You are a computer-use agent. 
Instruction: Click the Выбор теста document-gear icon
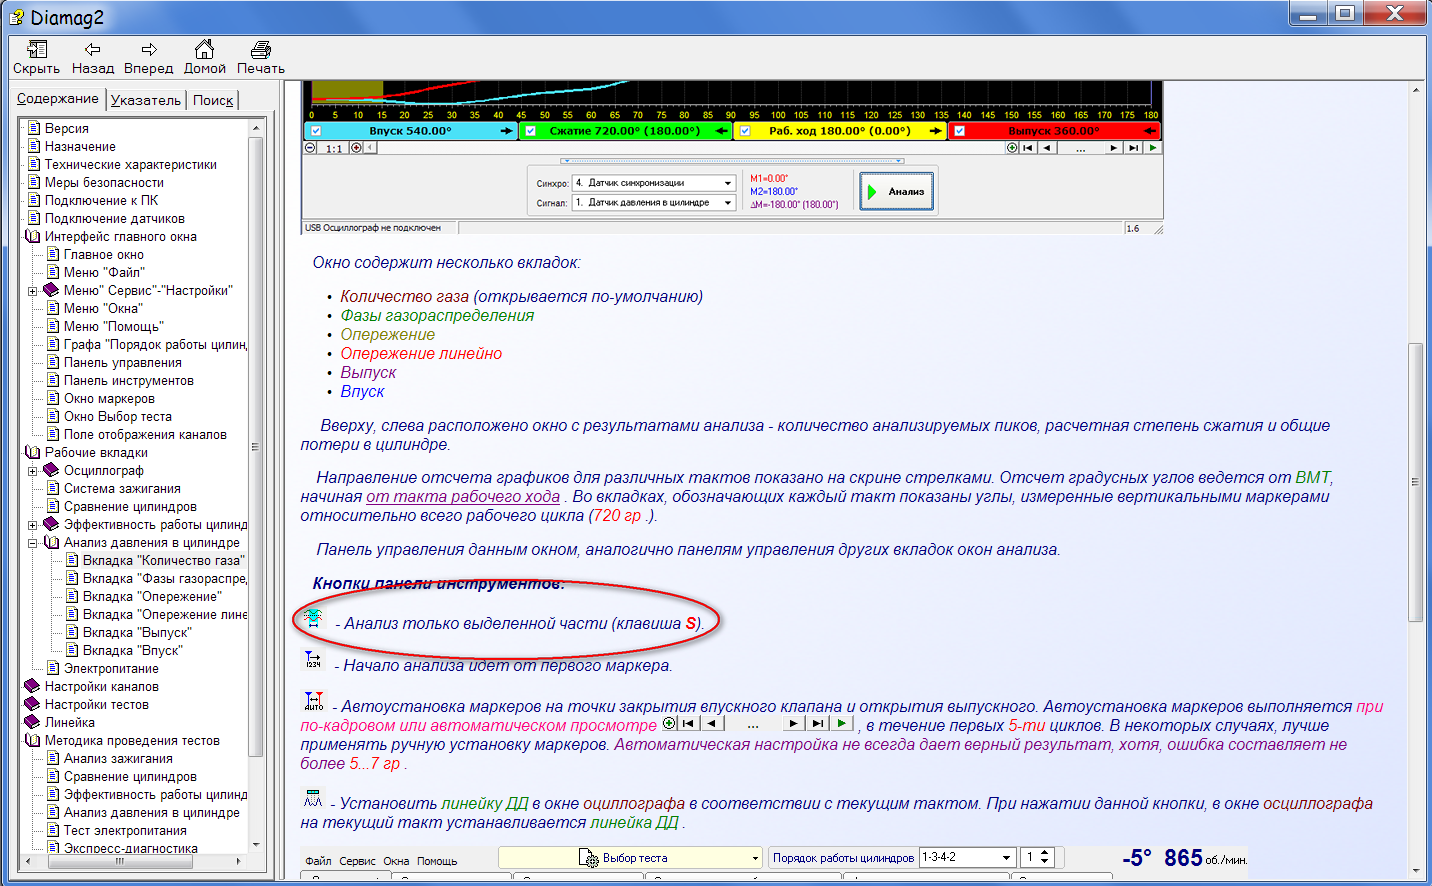(x=588, y=858)
